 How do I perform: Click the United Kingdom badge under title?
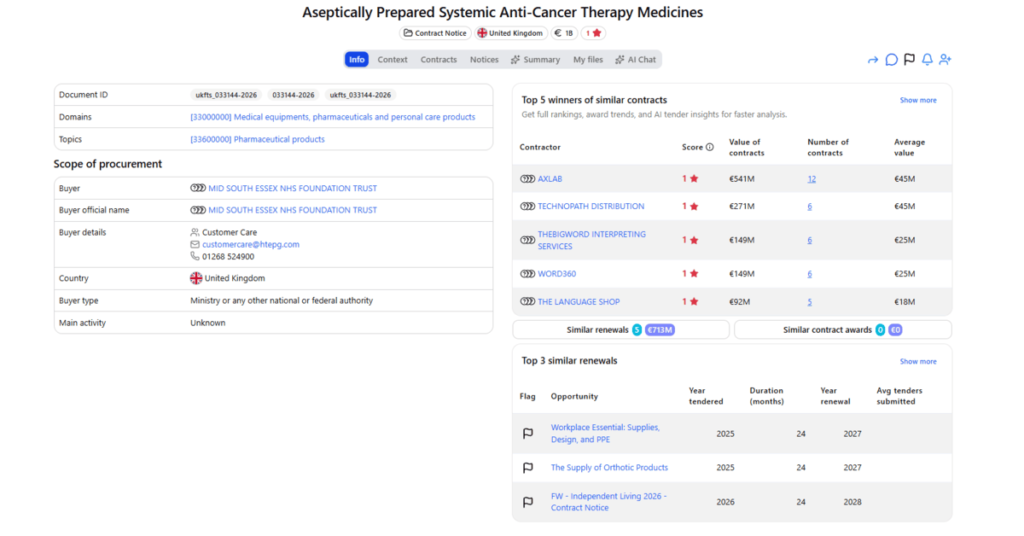(x=510, y=33)
